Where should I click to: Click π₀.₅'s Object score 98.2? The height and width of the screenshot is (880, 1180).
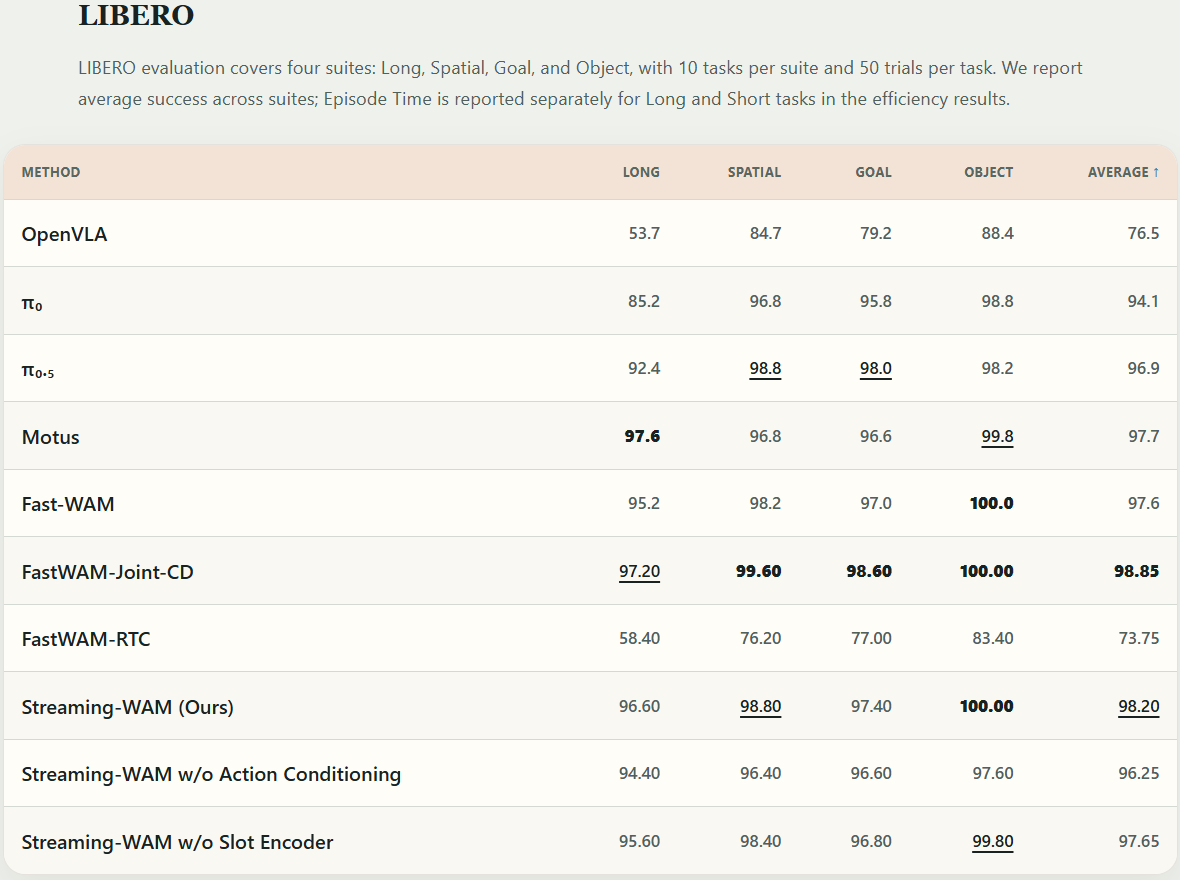997,368
